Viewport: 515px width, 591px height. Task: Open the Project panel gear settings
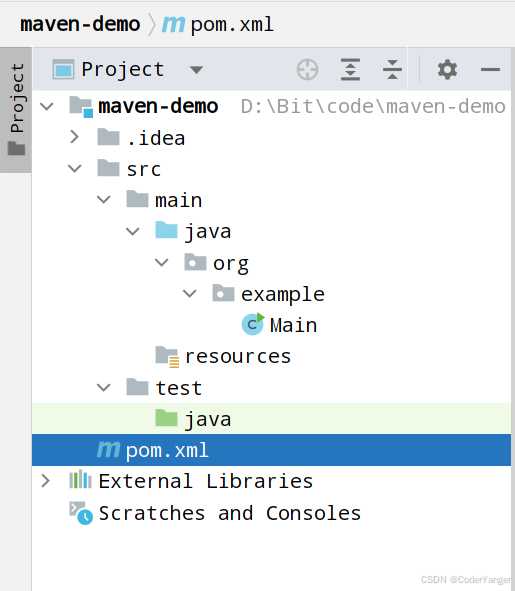click(447, 70)
